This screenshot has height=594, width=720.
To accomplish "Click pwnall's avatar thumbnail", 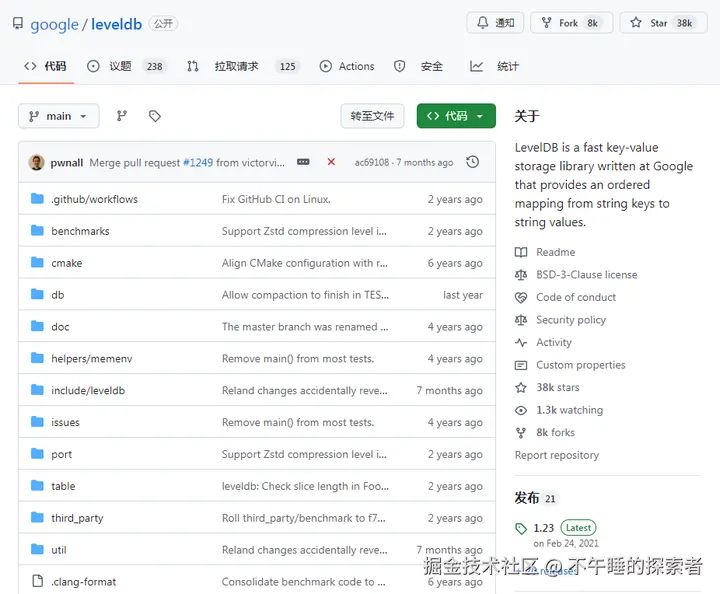I will [x=36, y=163].
